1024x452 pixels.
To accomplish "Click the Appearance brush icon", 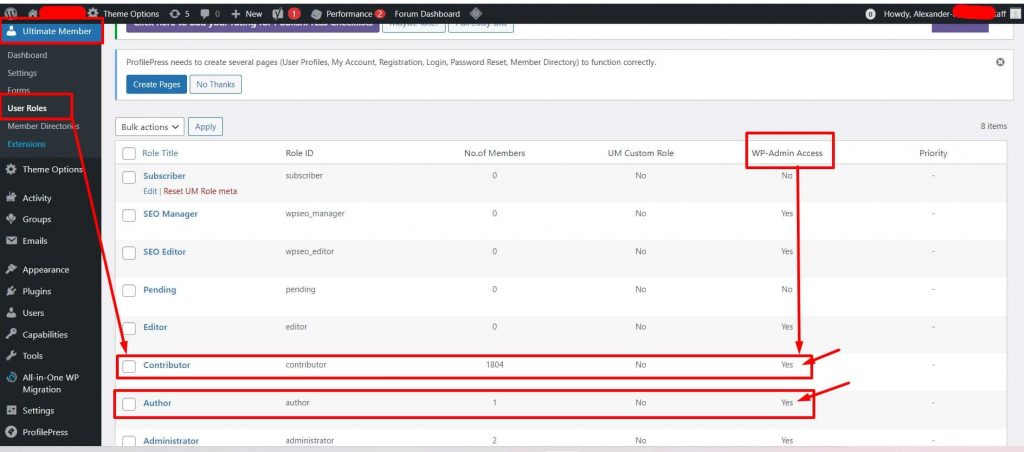I will [x=11, y=270].
